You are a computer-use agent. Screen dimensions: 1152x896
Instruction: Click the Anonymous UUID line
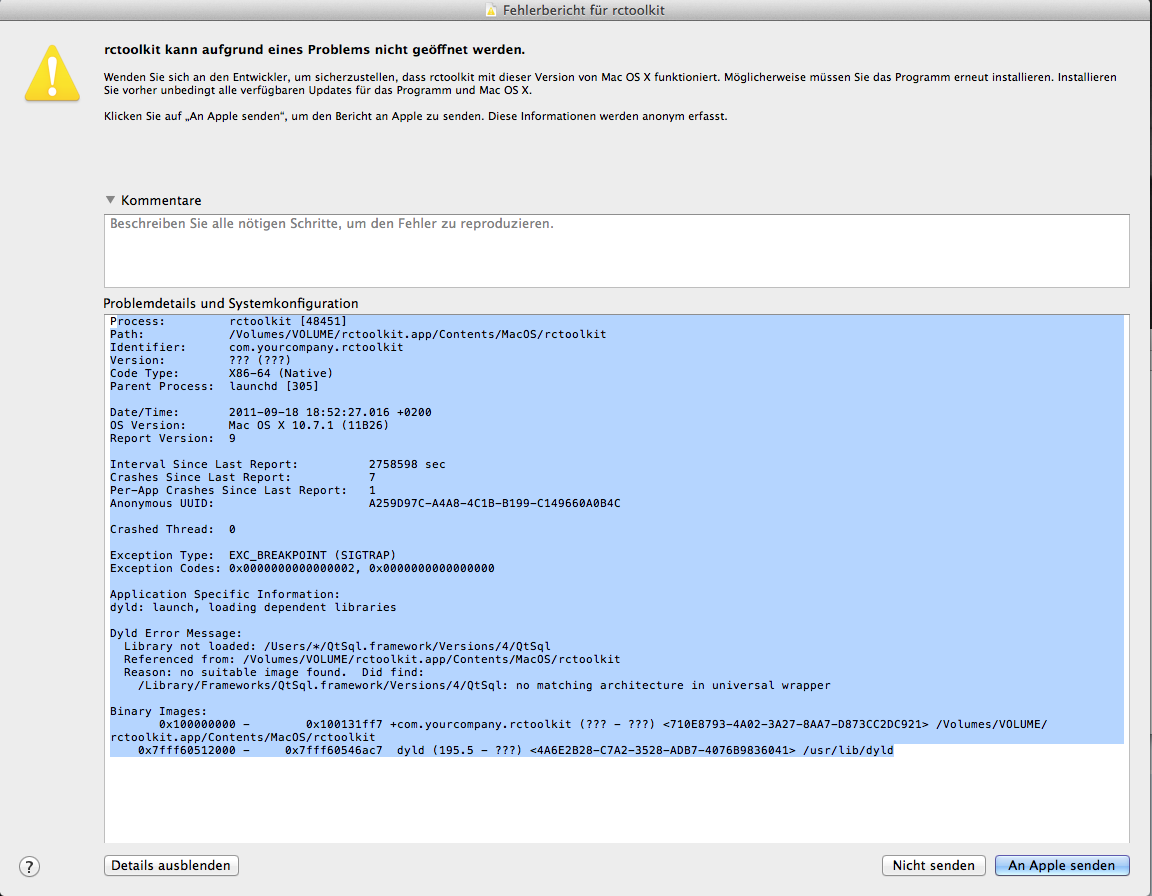pyautogui.click(x=365, y=503)
